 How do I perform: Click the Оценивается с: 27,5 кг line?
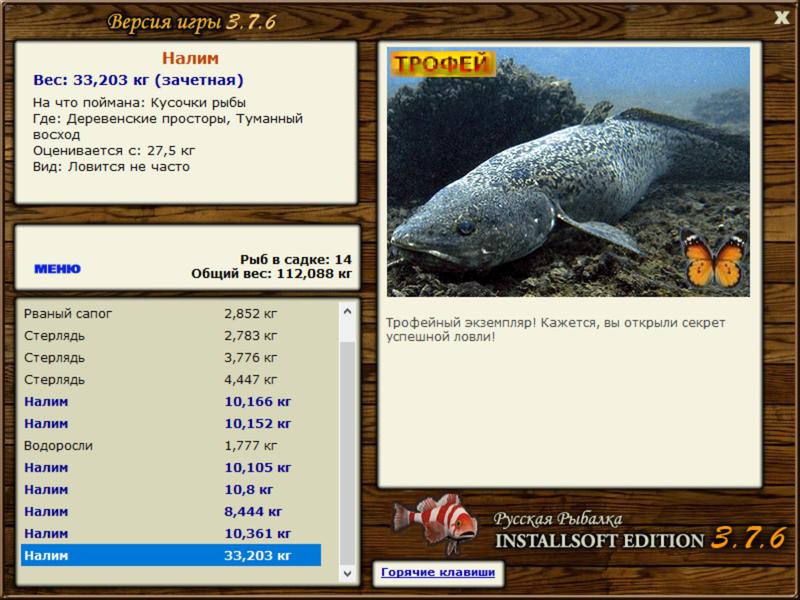pos(114,151)
